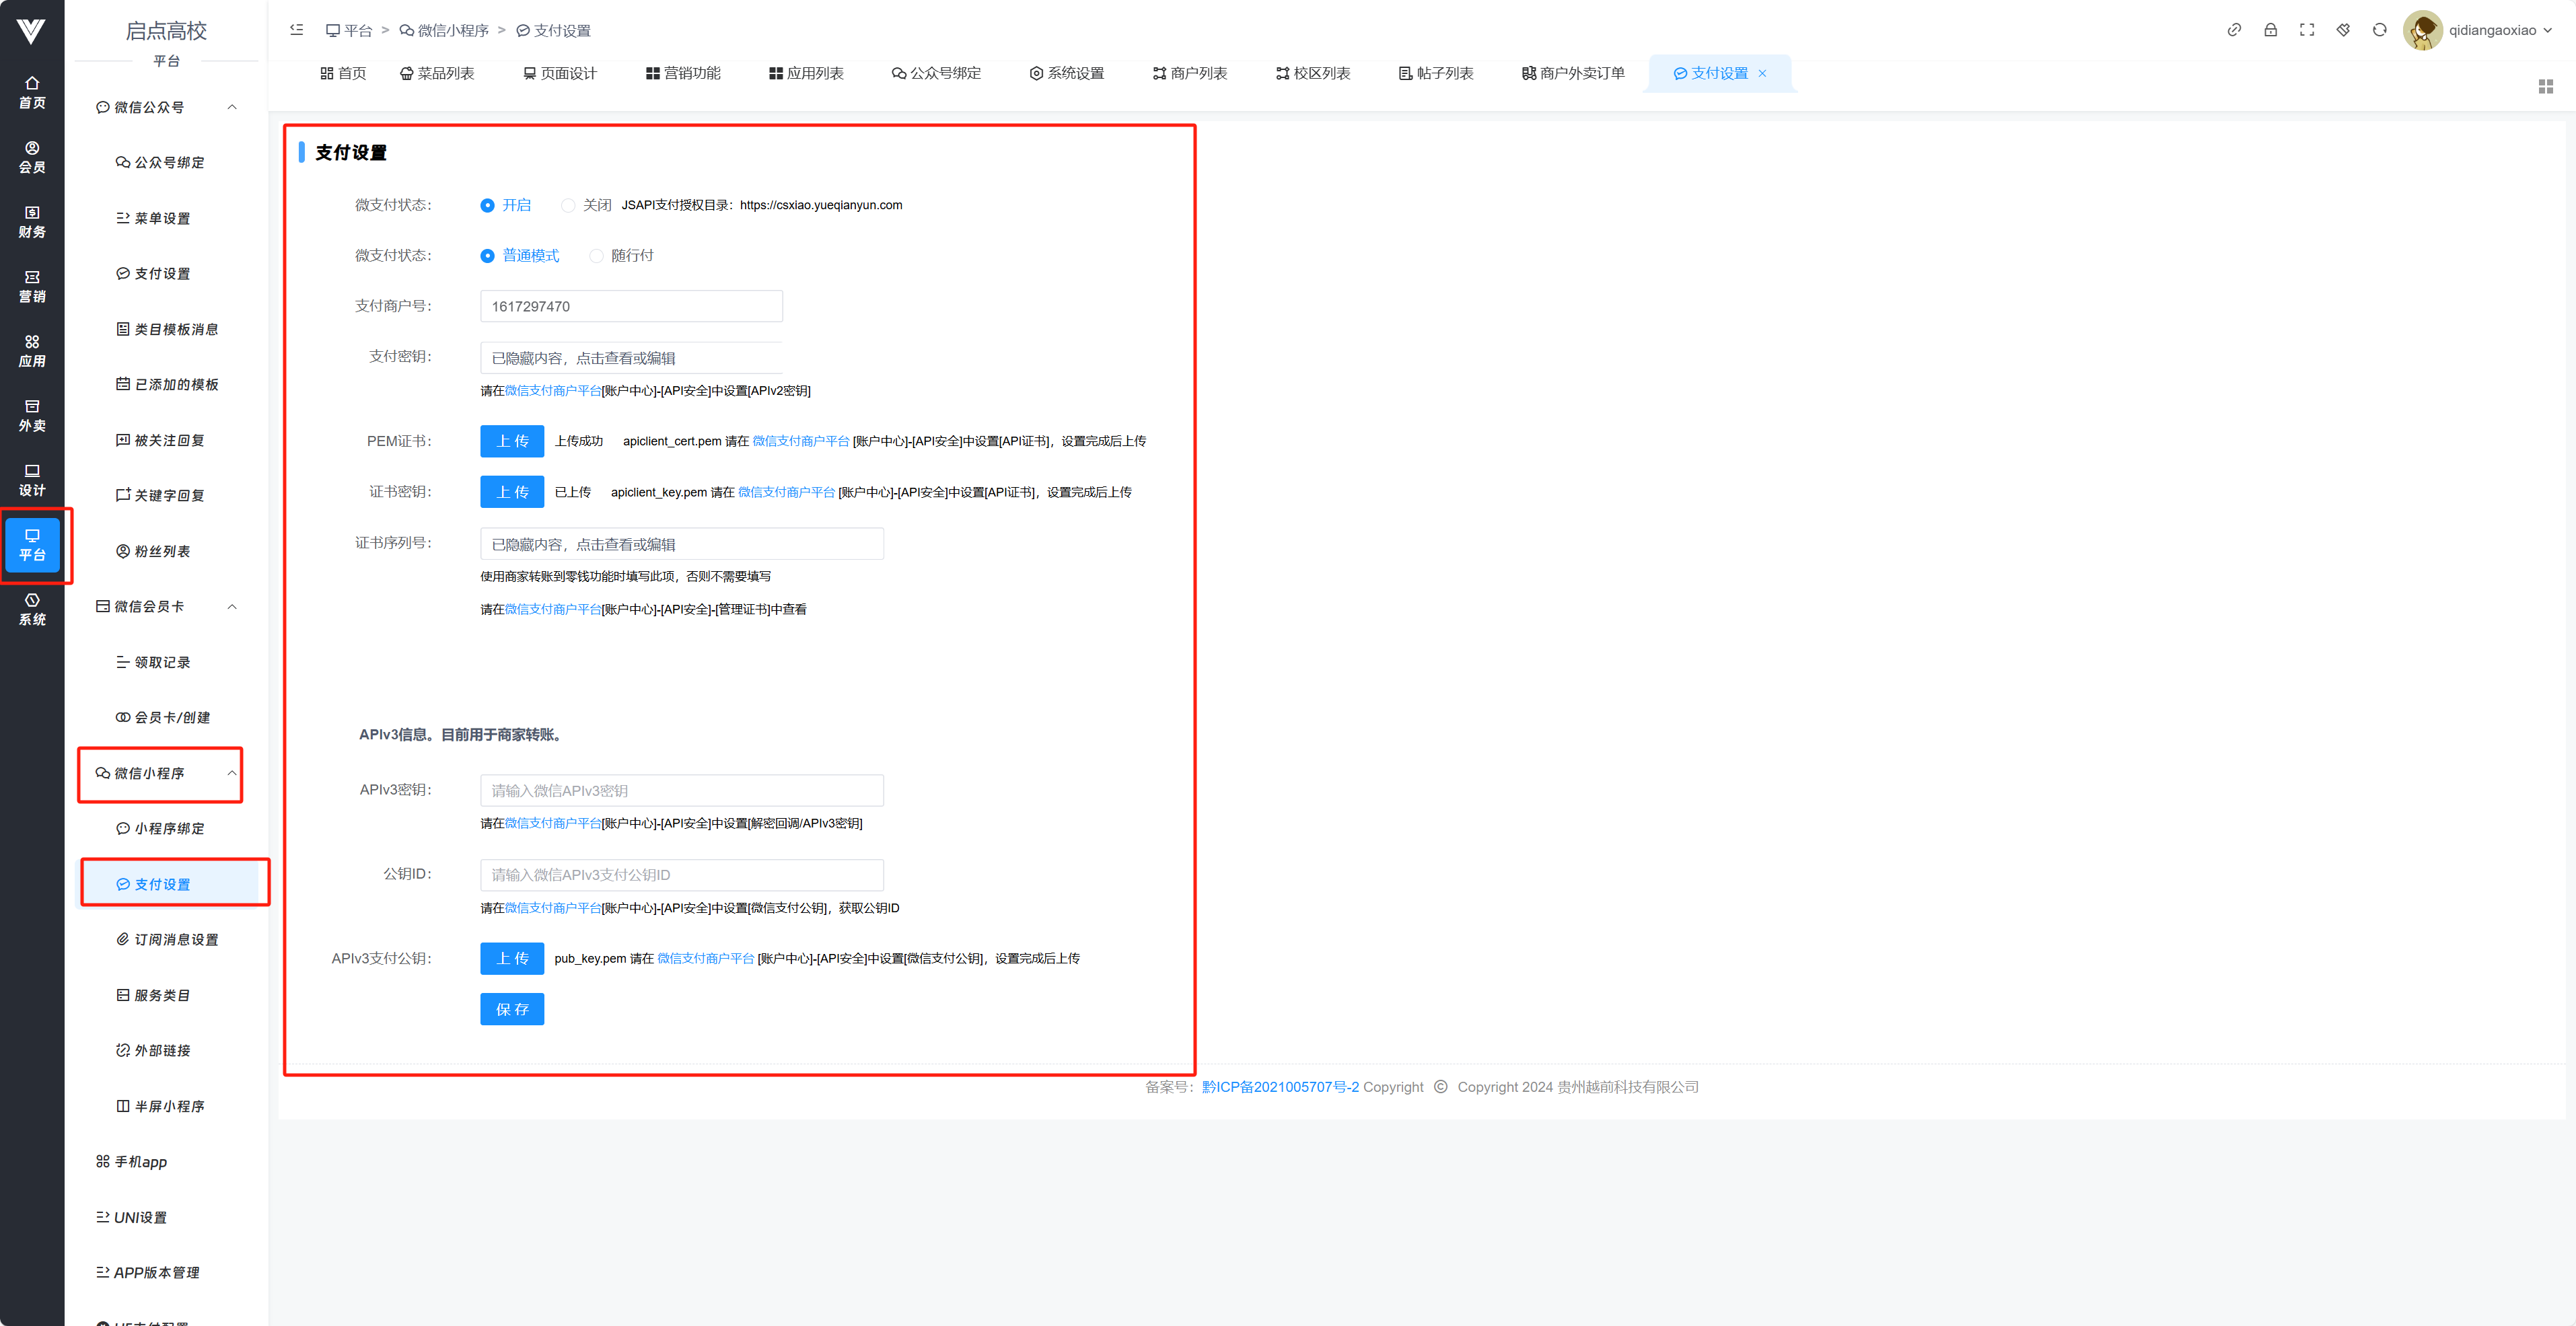The height and width of the screenshot is (1326, 2576).
Task: Click the link icon in top bar
Action: tap(2234, 30)
